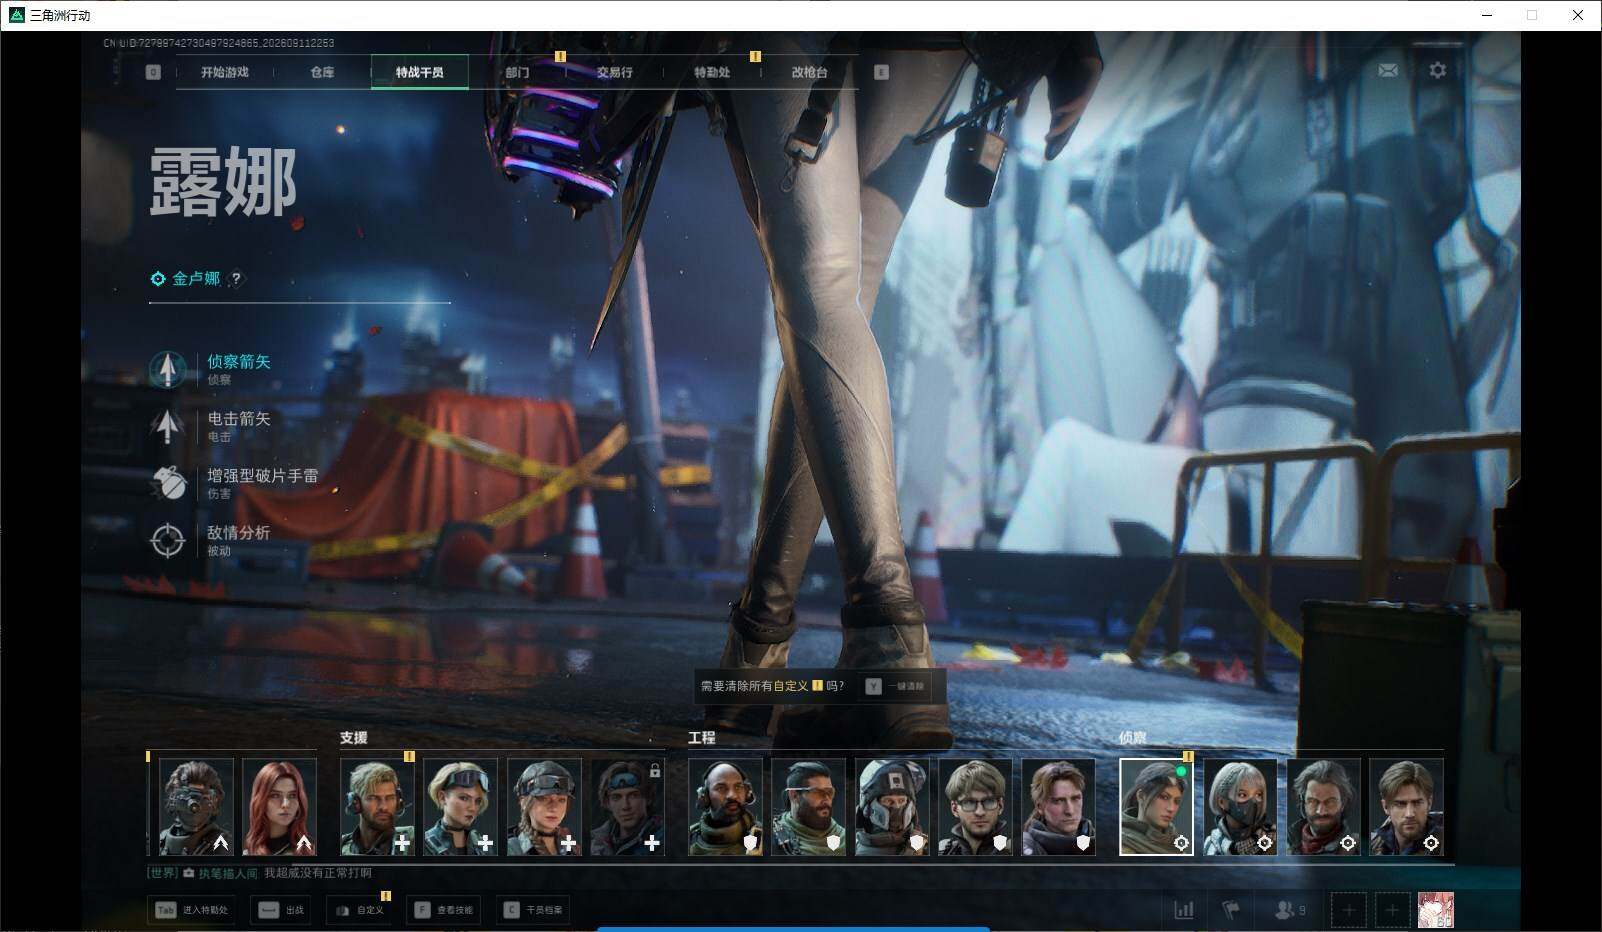The image size is (1602, 932).
Task: Pick the bearded engineer wearing orange glasses
Action: click(808, 806)
